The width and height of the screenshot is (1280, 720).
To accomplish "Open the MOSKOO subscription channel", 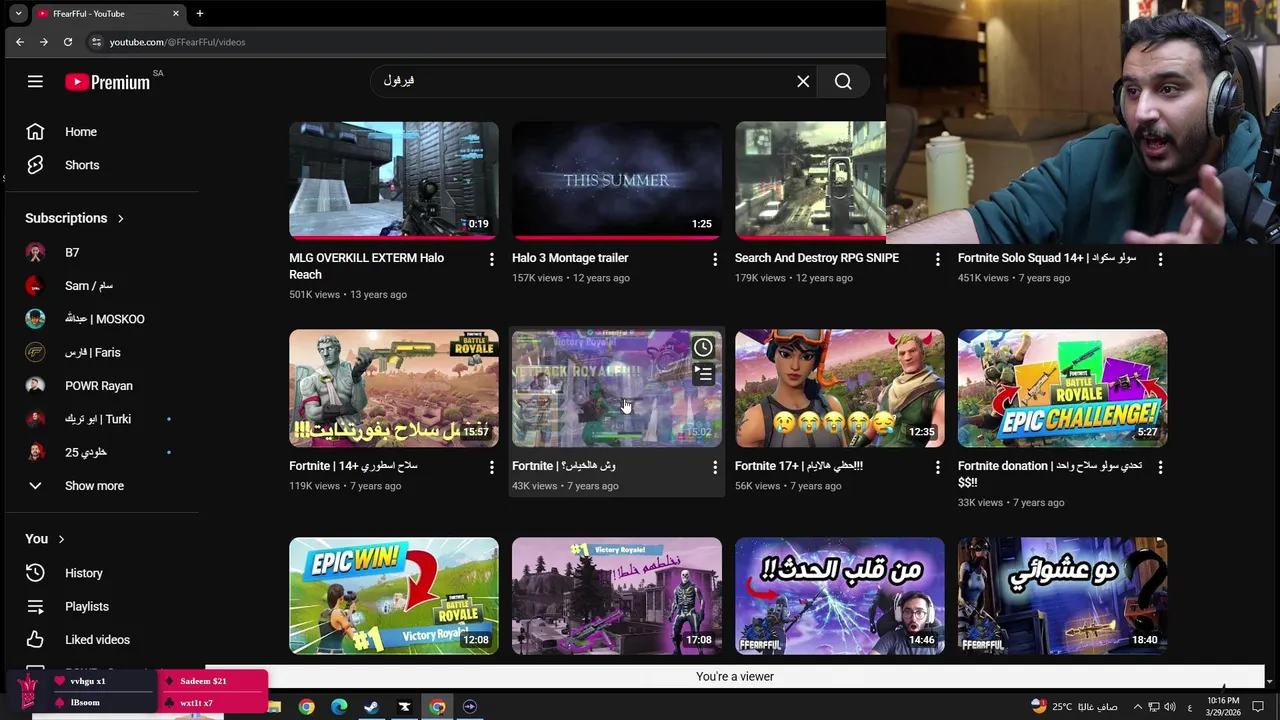I will (101, 319).
